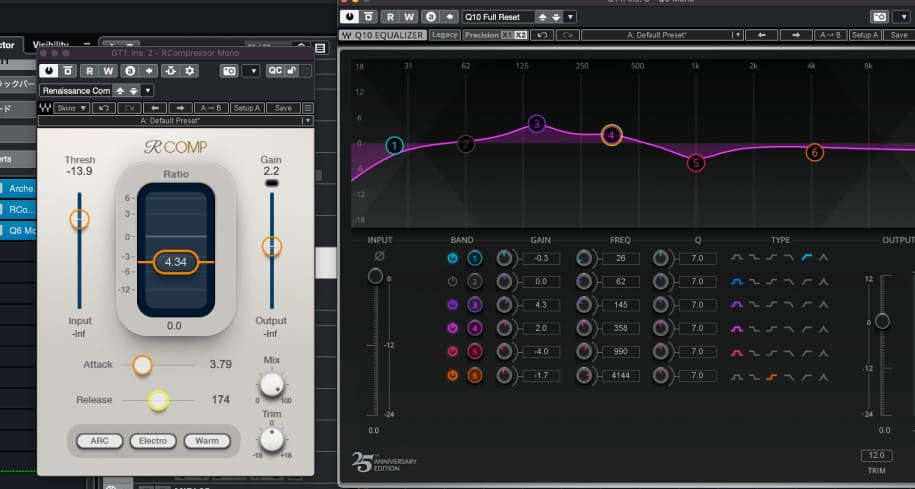Open the Skins dropdown in RCompressor
The height and width of the screenshot is (489, 915).
click(72, 108)
